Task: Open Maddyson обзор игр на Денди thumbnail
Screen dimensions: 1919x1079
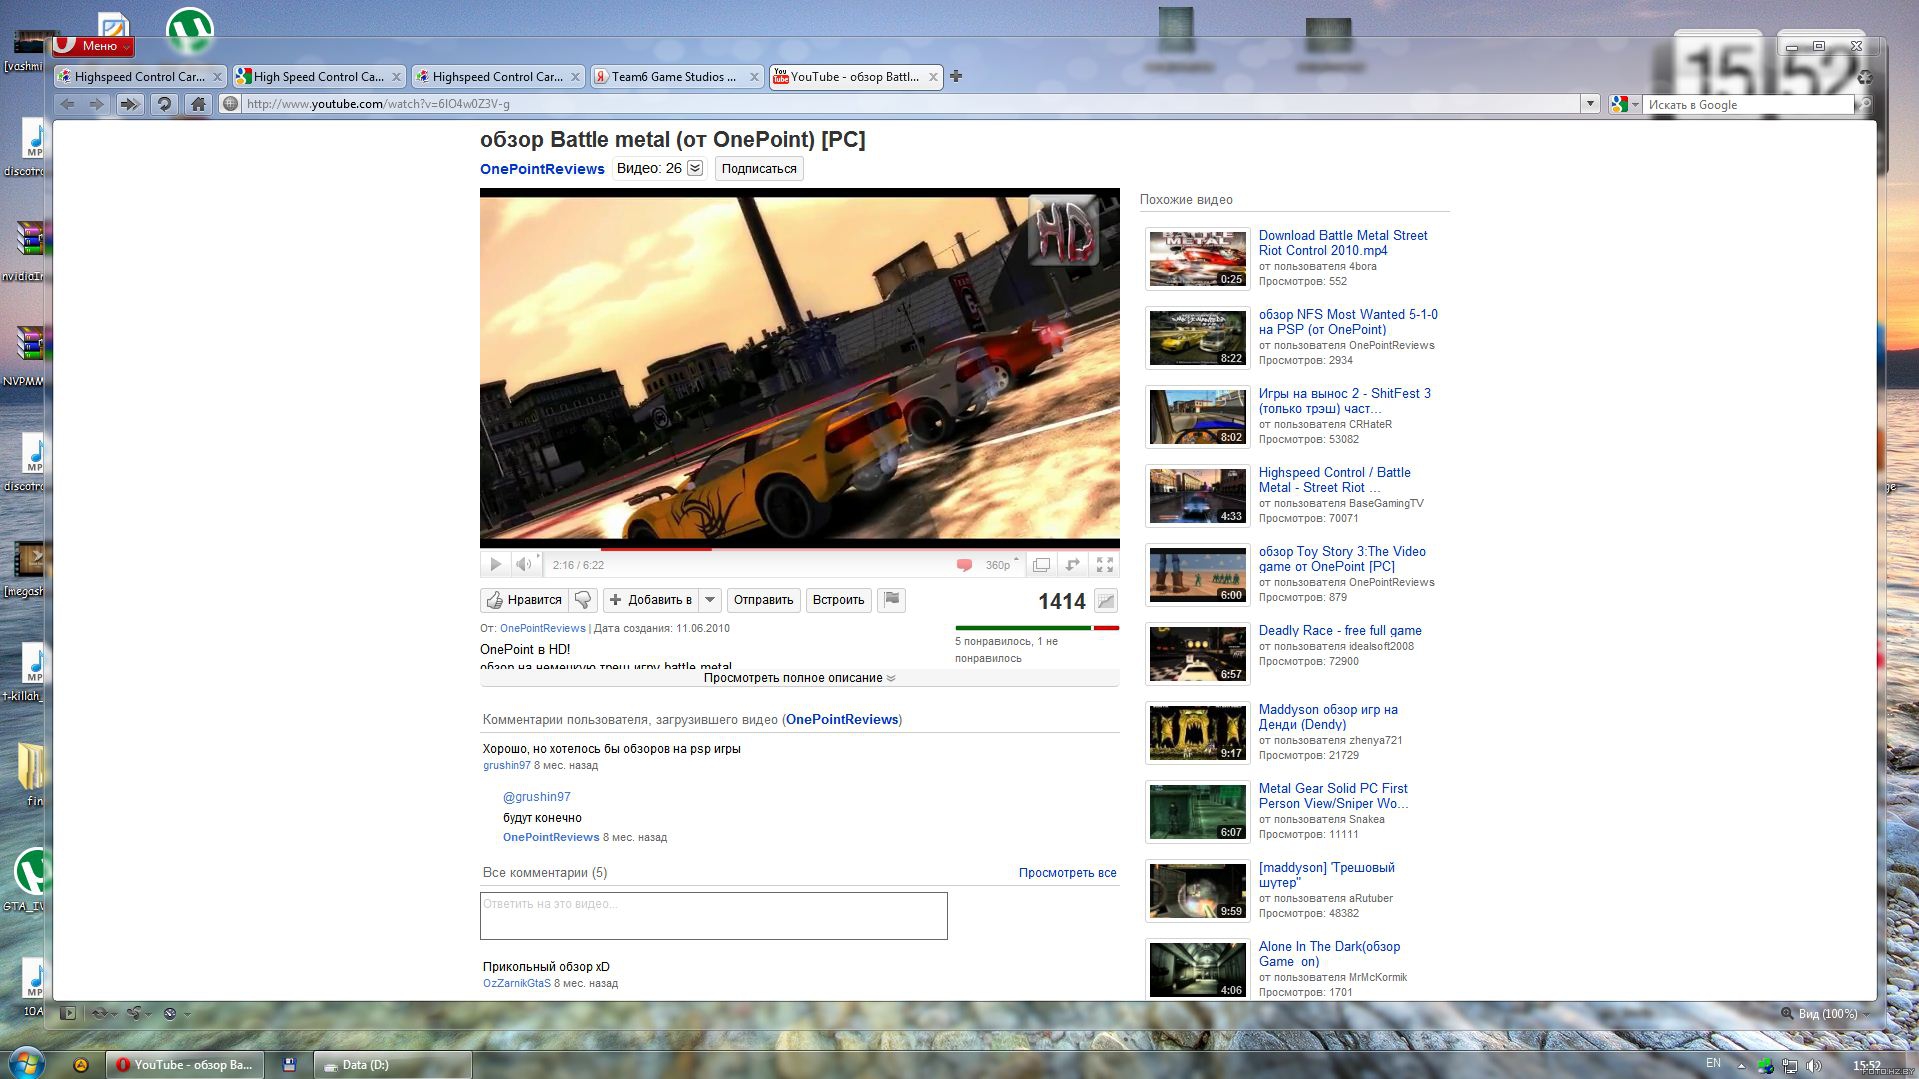Action: [1197, 733]
